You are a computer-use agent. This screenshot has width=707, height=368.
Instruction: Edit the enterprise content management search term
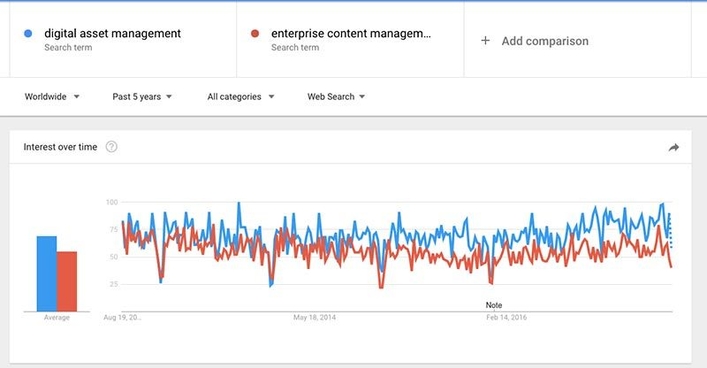[x=351, y=33]
